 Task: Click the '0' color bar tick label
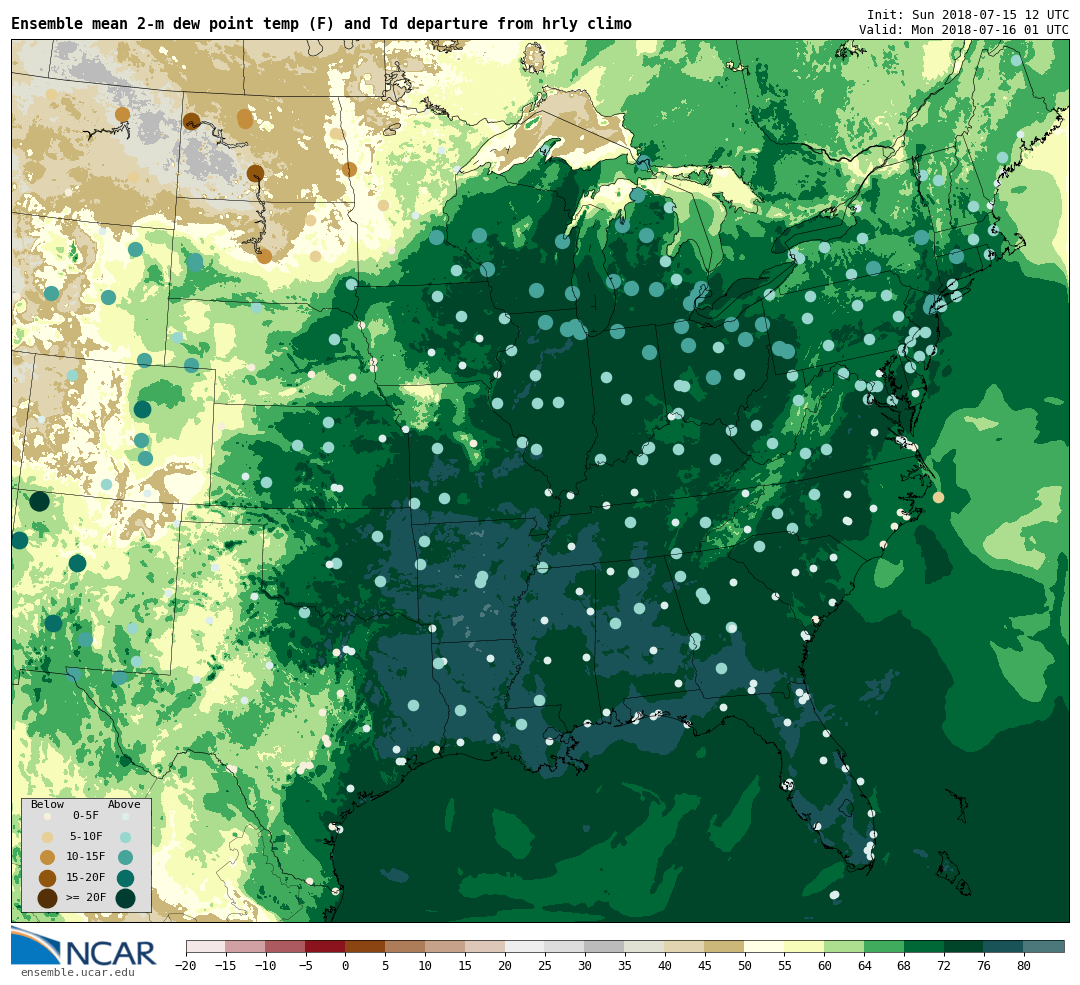(346, 966)
